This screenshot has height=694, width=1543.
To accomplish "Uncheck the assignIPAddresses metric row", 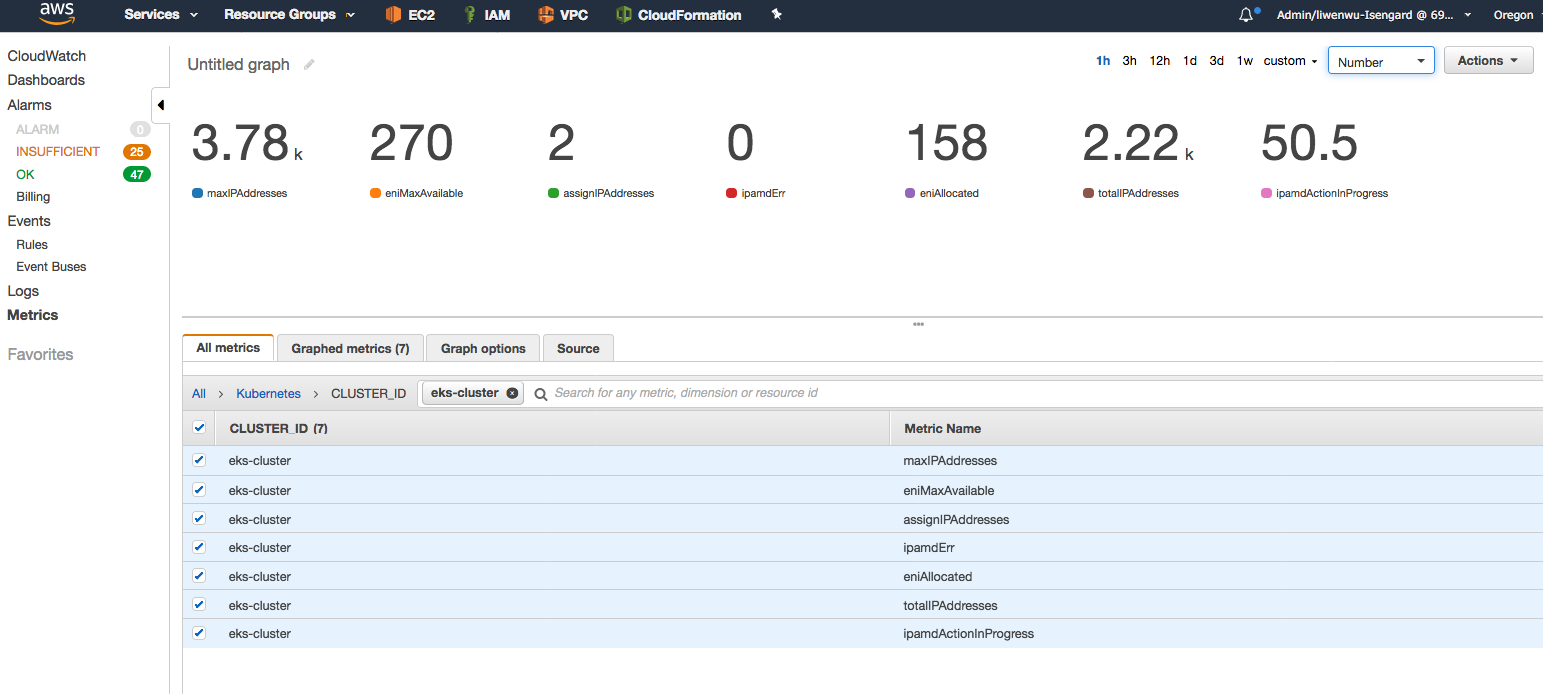I will [199, 518].
